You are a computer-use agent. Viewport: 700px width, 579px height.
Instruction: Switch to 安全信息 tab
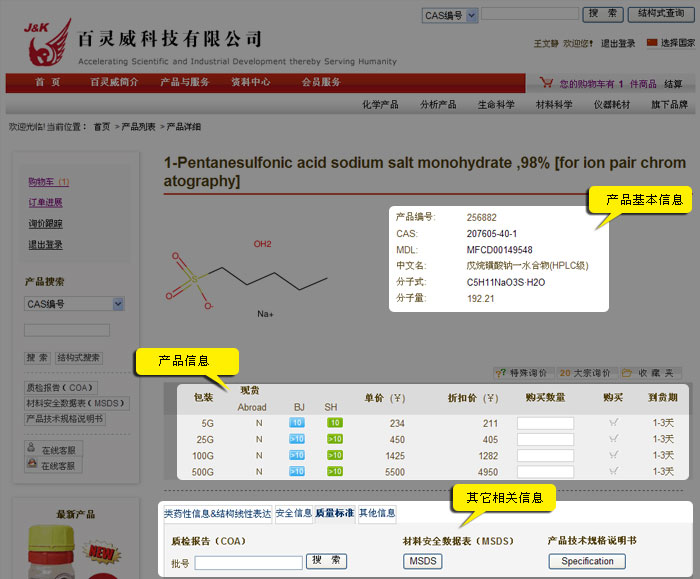293,513
